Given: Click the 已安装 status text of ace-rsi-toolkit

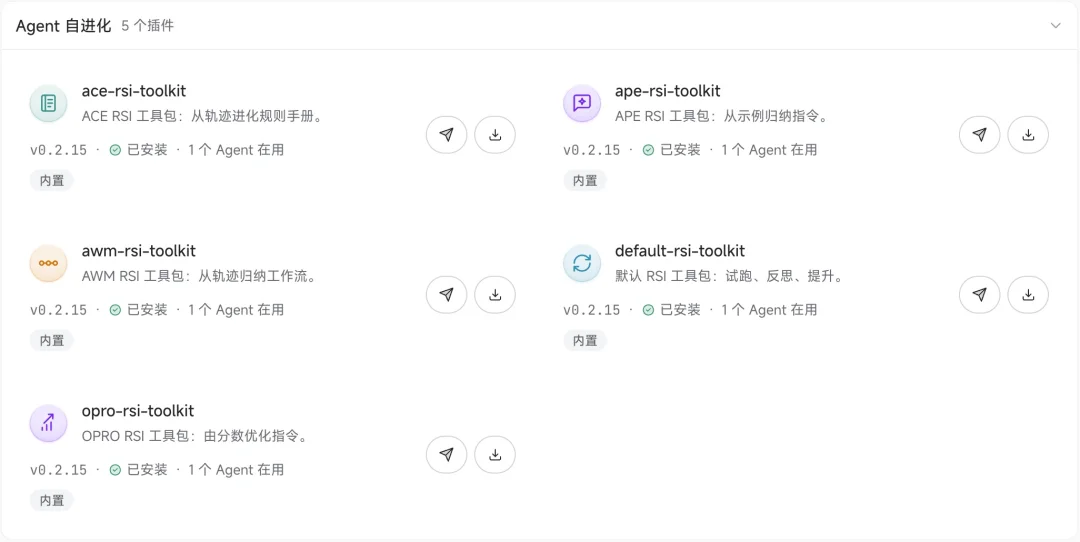Looking at the screenshot, I should point(147,150).
